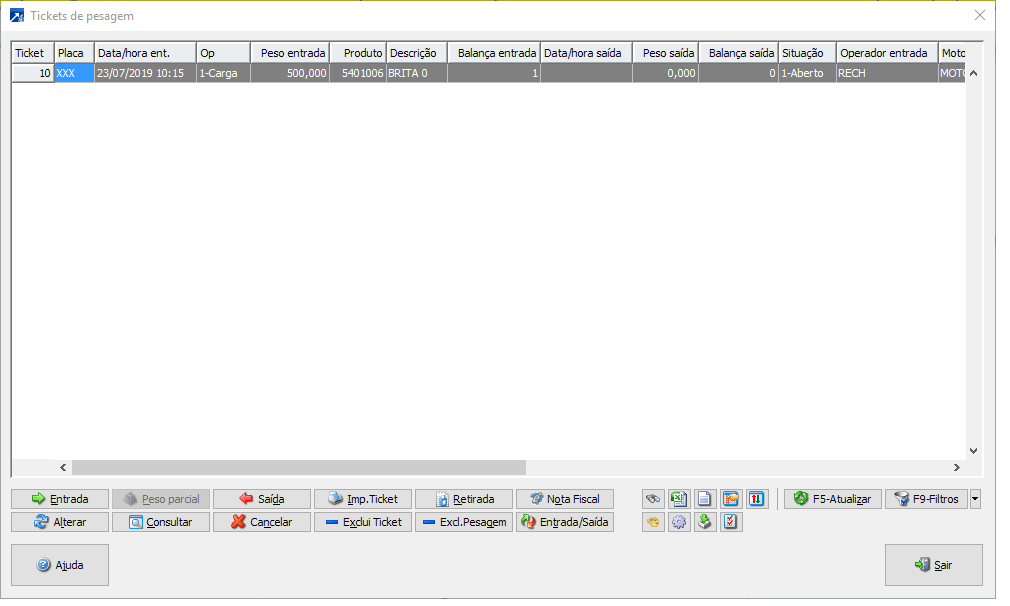Click the blank document page icon
The width and height of the screenshot is (1010, 606).
click(705, 499)
